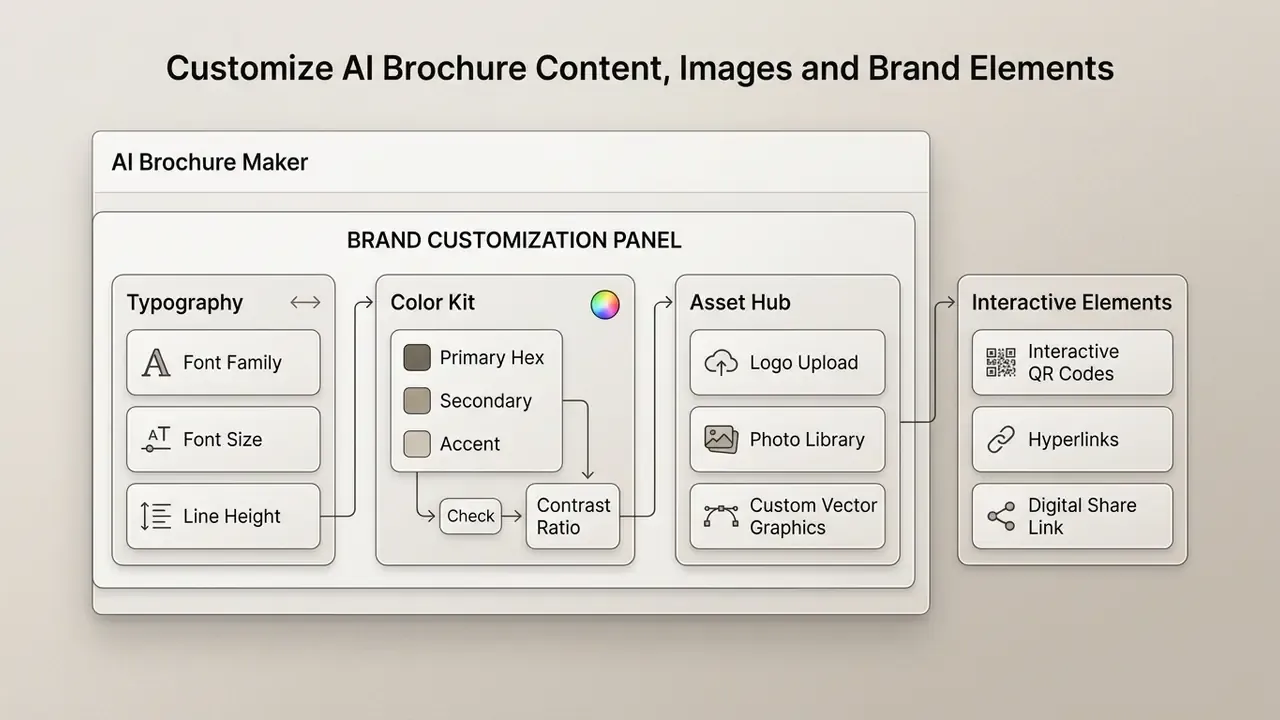Screen dimensions: 1280x720
Task: Select the Interactive QR Codes card
Action: pyautogui.click(x=1072, y=363)
